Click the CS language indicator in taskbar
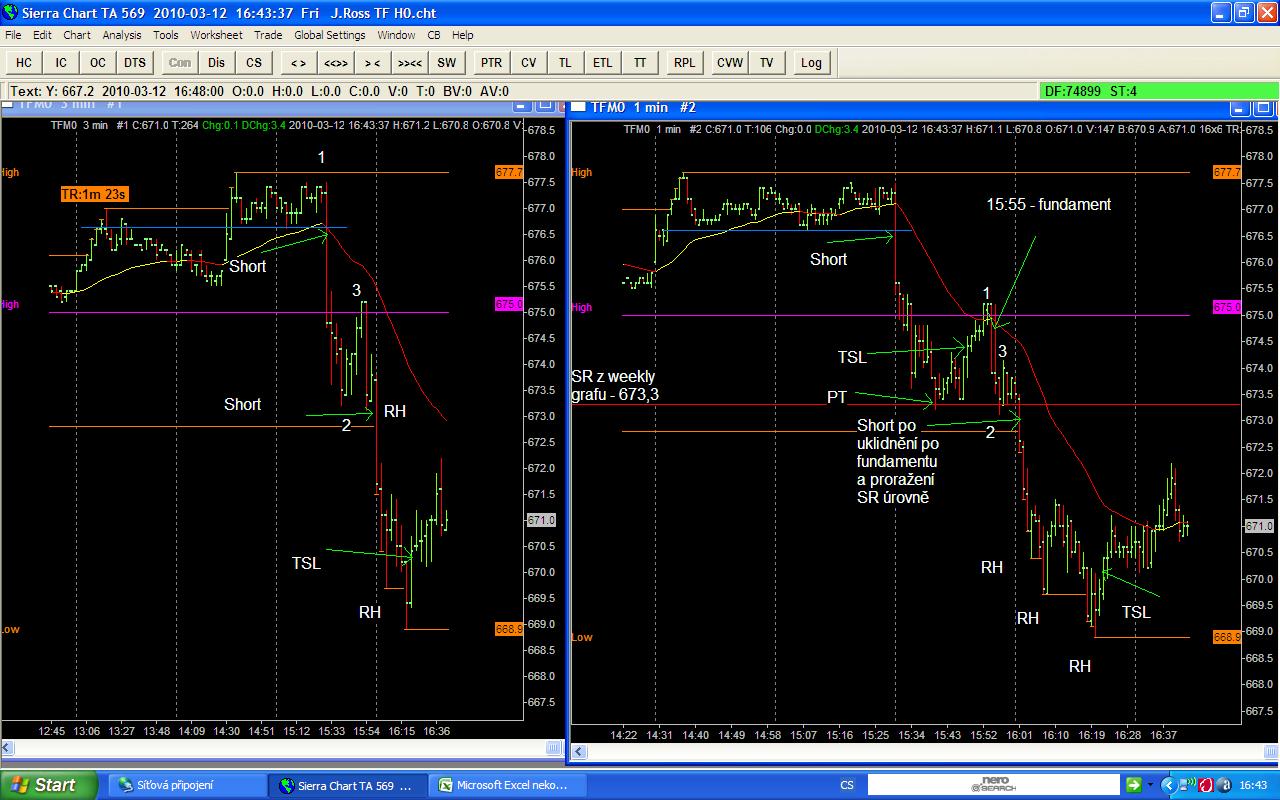 coord(847,785)
